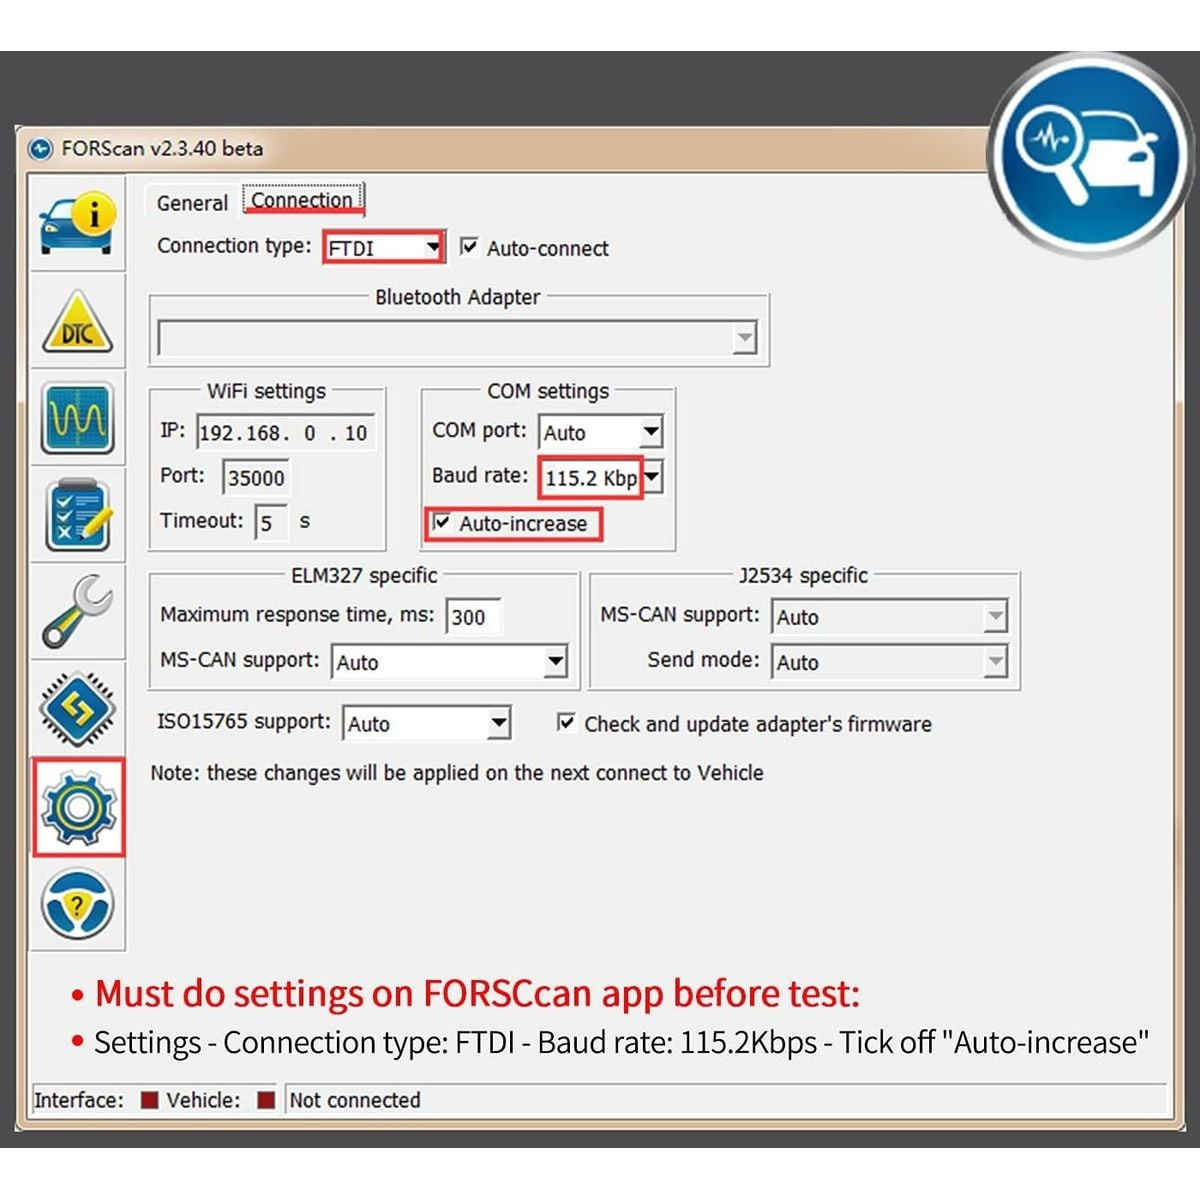Expand the COM port dropdown
Viewport: 1200px width, 1200px height.
point(650,432)
